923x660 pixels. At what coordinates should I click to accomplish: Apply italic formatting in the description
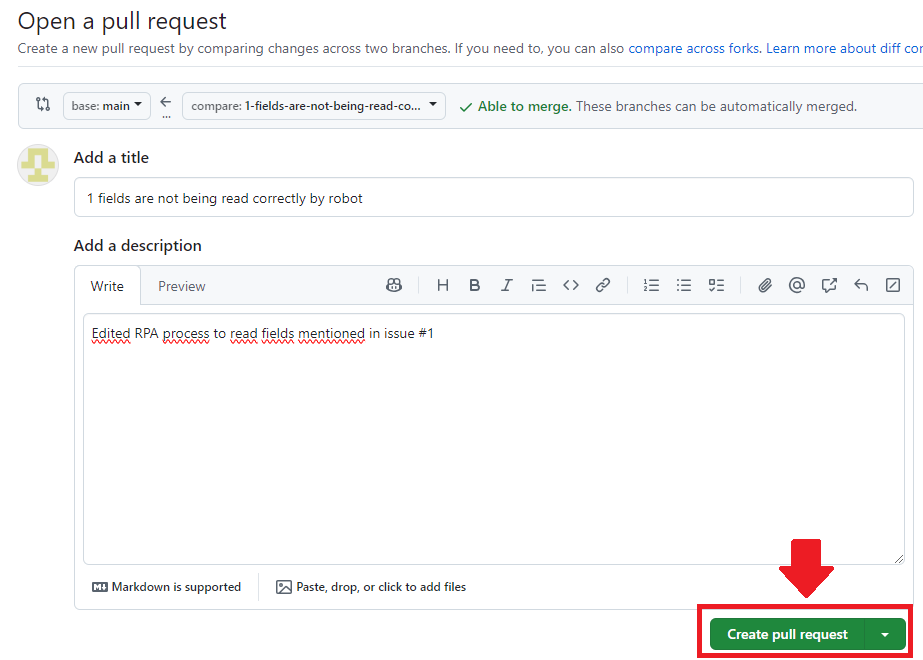tap(507, 285)
